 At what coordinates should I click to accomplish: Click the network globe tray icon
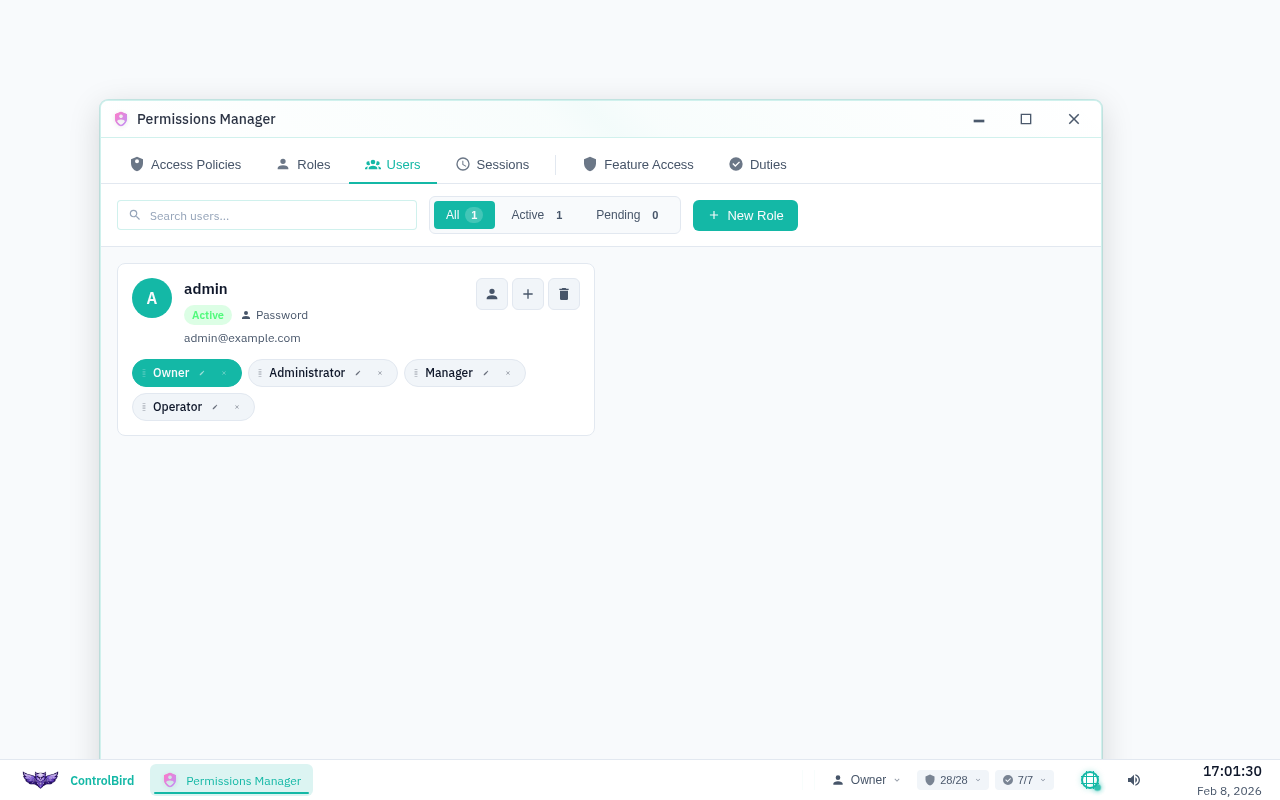pyautogui.click(x=1090, y=780)
